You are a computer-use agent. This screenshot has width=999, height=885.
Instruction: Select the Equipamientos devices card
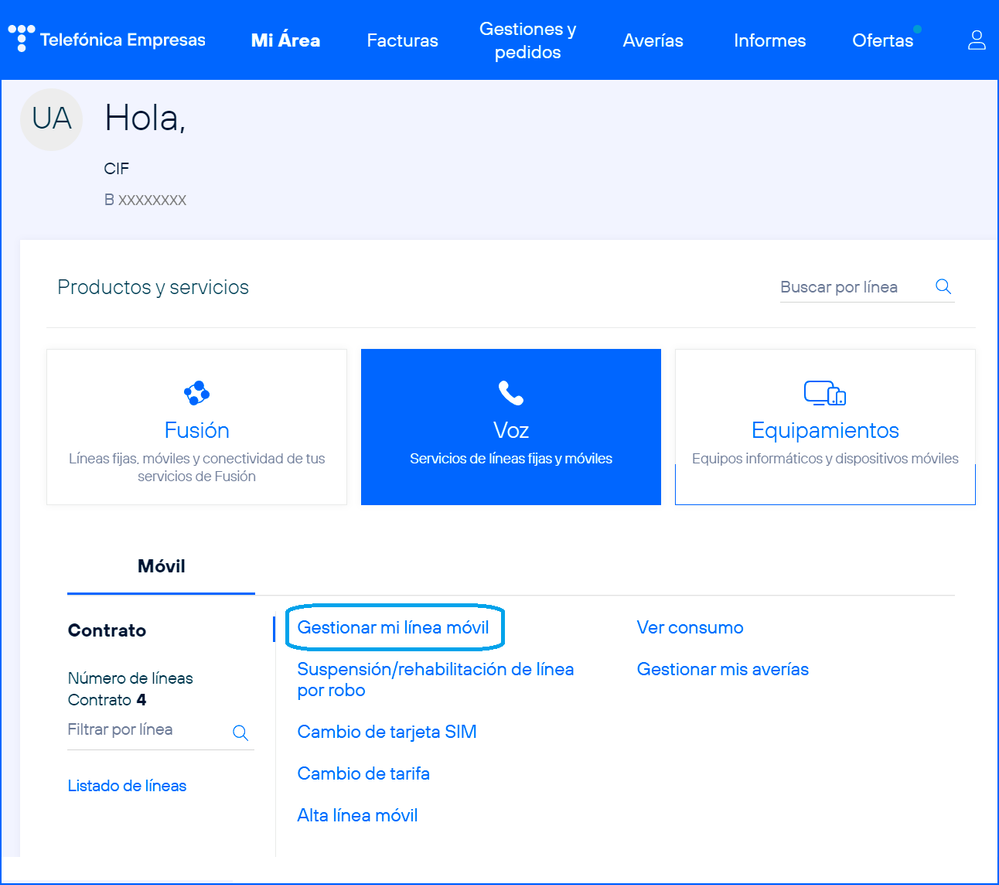pos(825,427)
